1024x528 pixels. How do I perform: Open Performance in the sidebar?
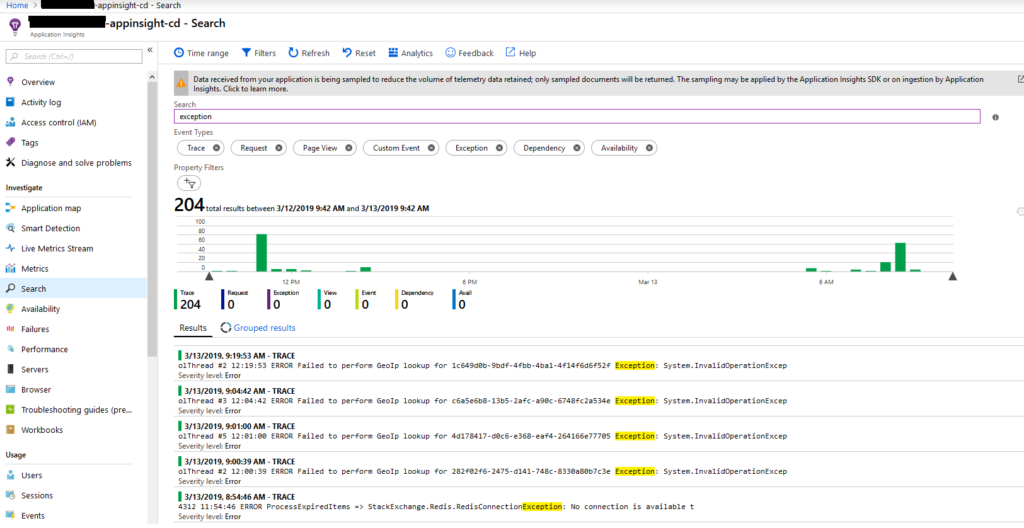(44, 350)
